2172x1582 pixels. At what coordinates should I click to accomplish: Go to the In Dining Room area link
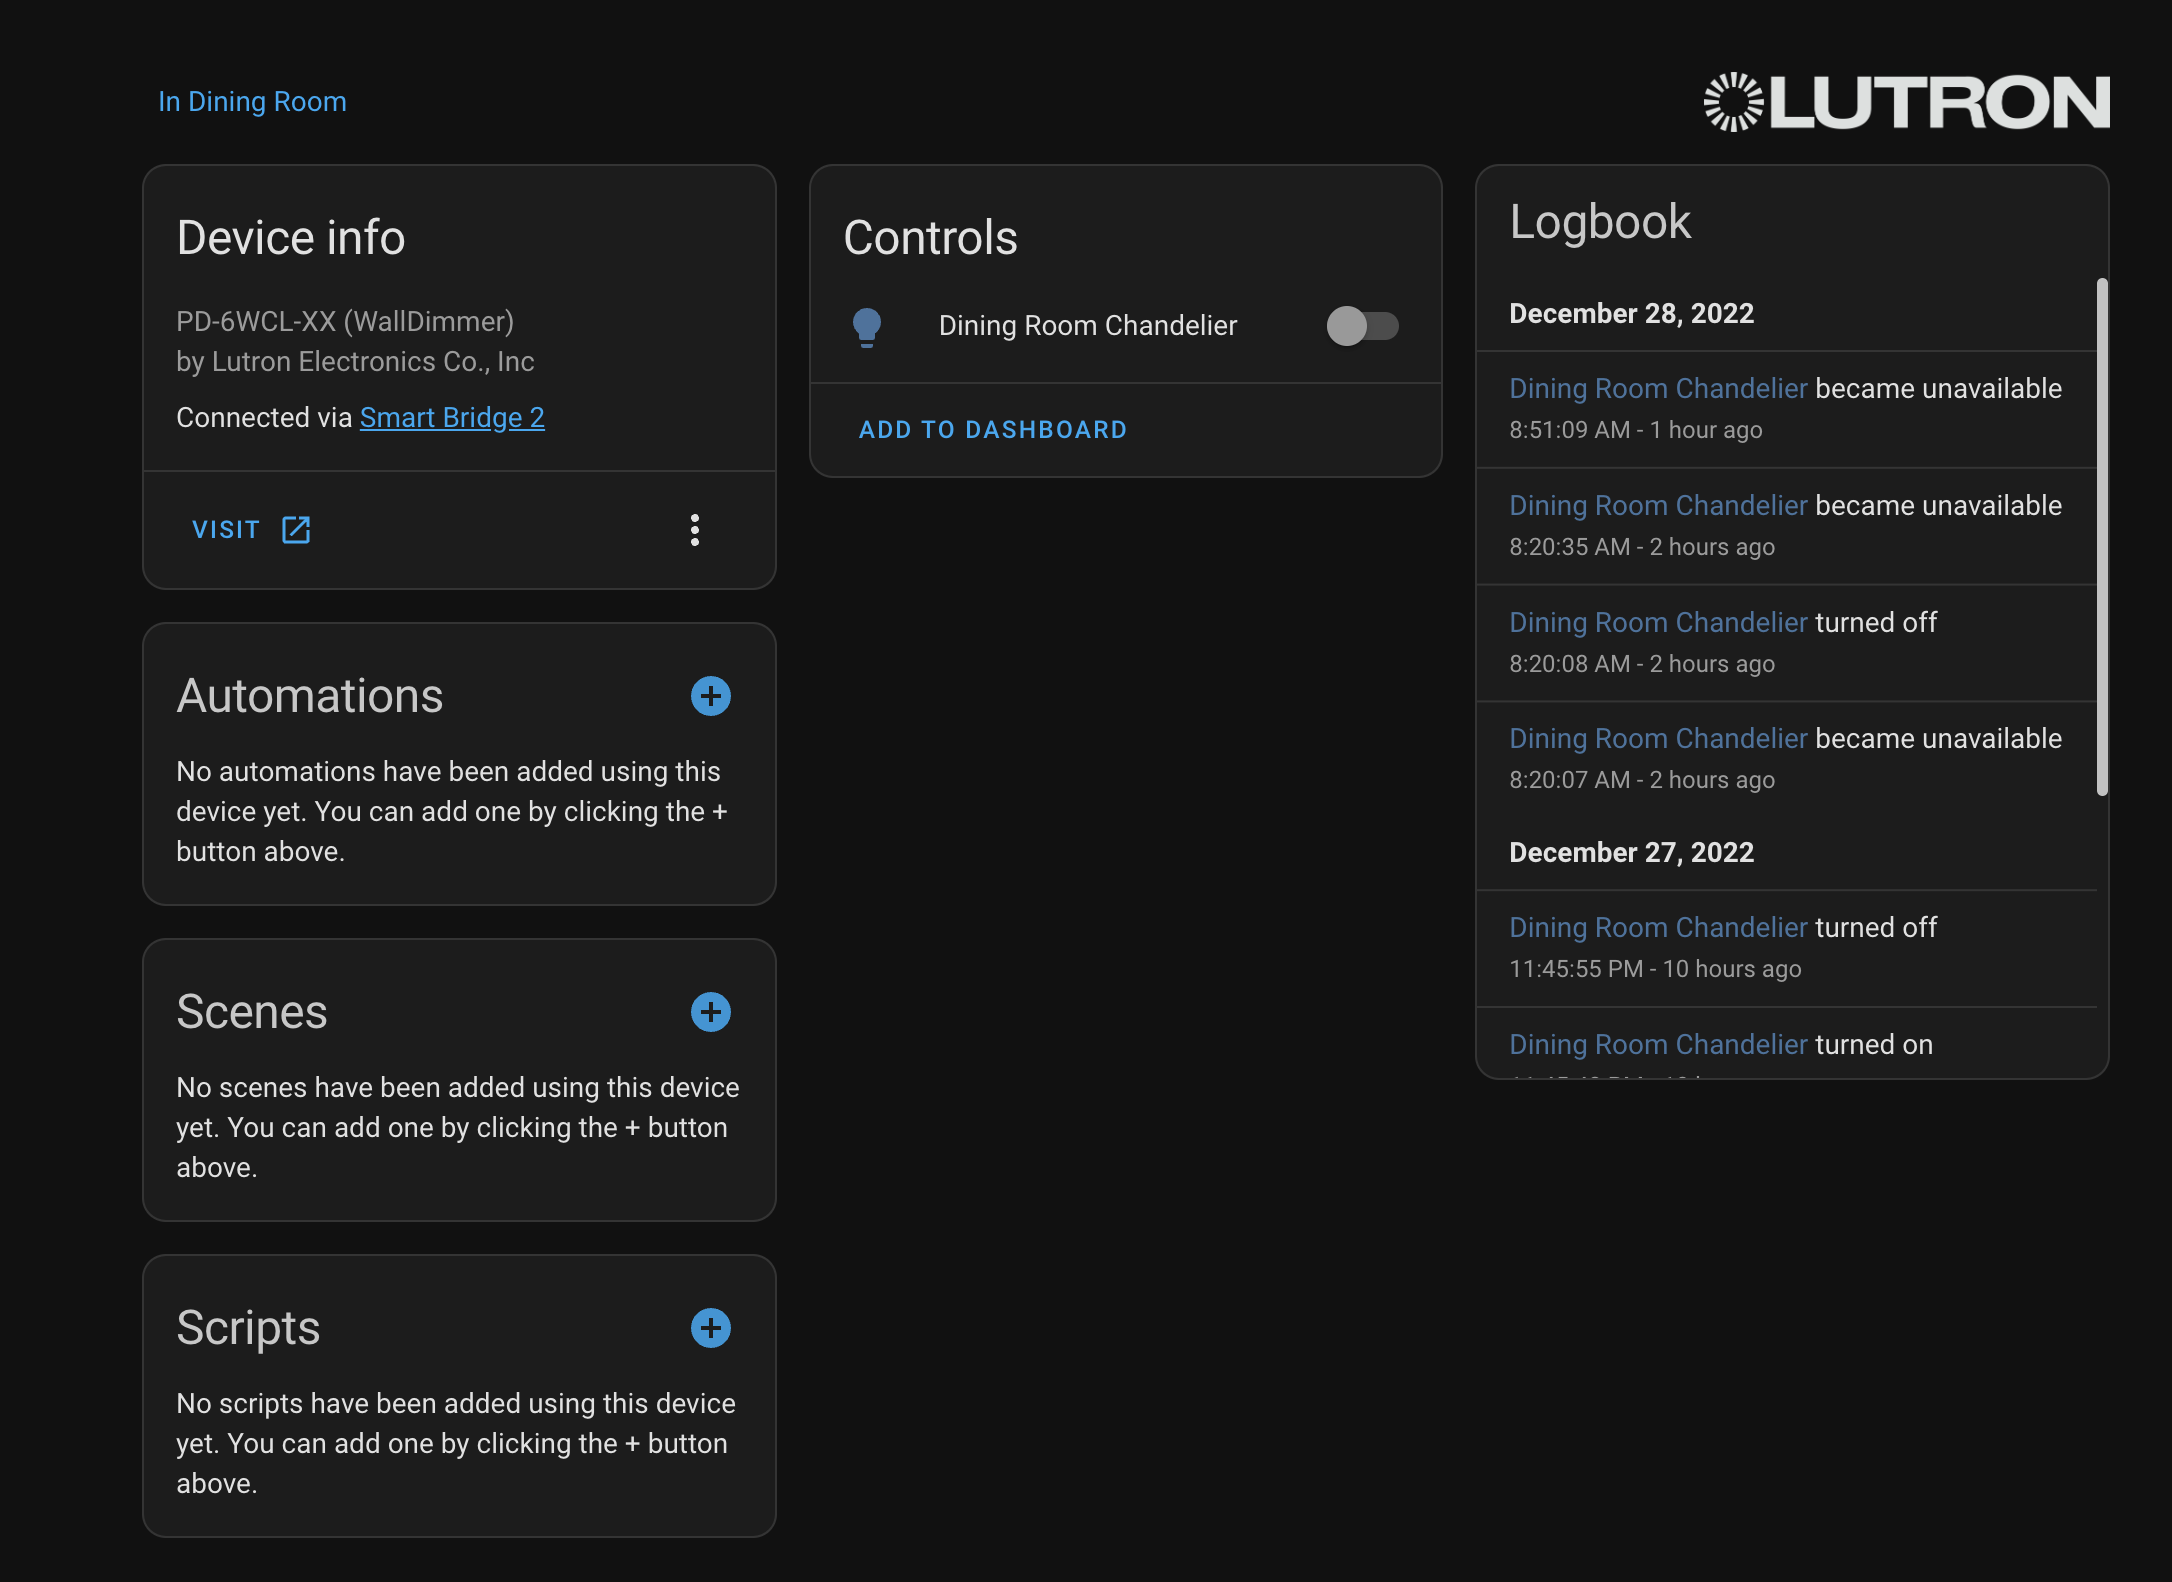(252, 102)
